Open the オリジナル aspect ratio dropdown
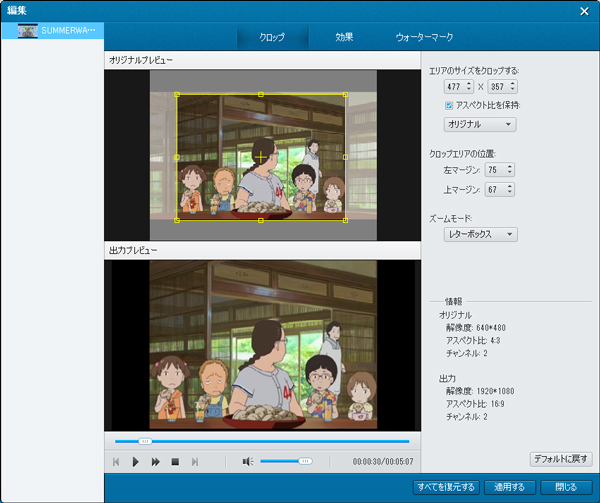 click(480, 125)
